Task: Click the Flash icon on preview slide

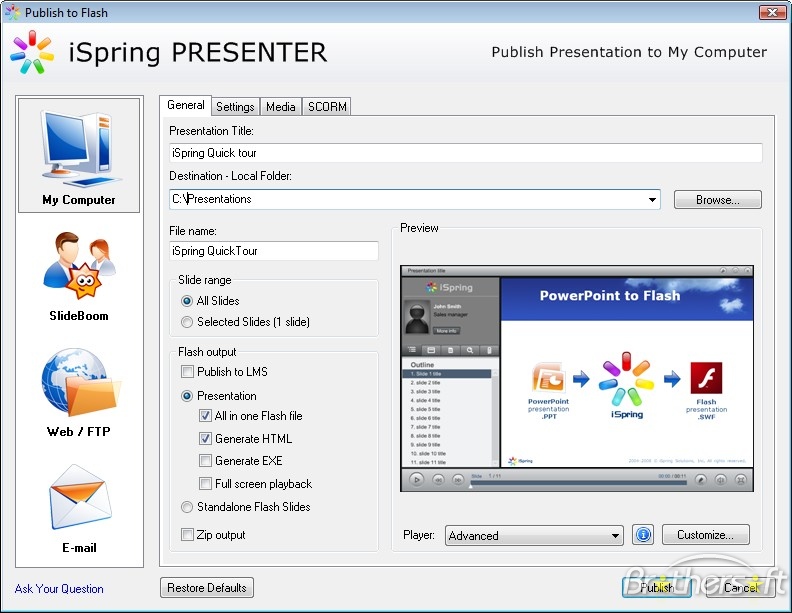Action: 706,378
